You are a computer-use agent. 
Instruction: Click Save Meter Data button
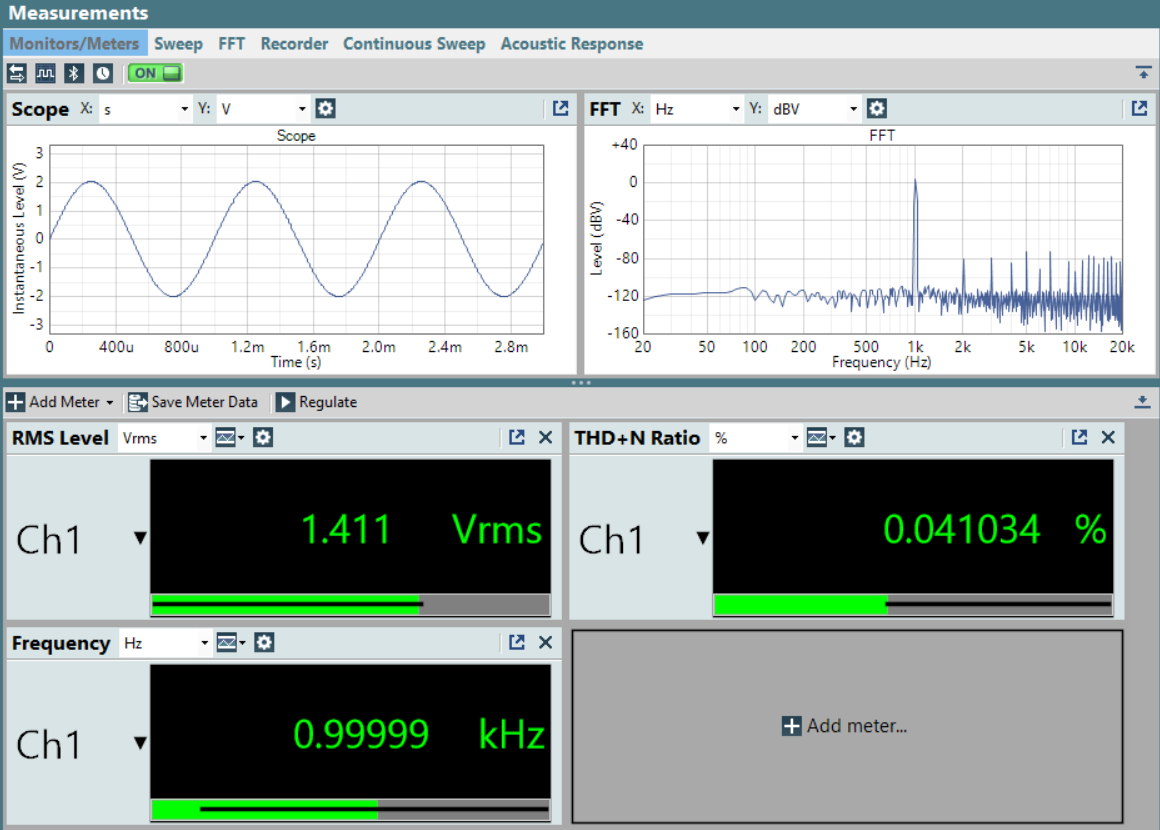pos(193,402)
